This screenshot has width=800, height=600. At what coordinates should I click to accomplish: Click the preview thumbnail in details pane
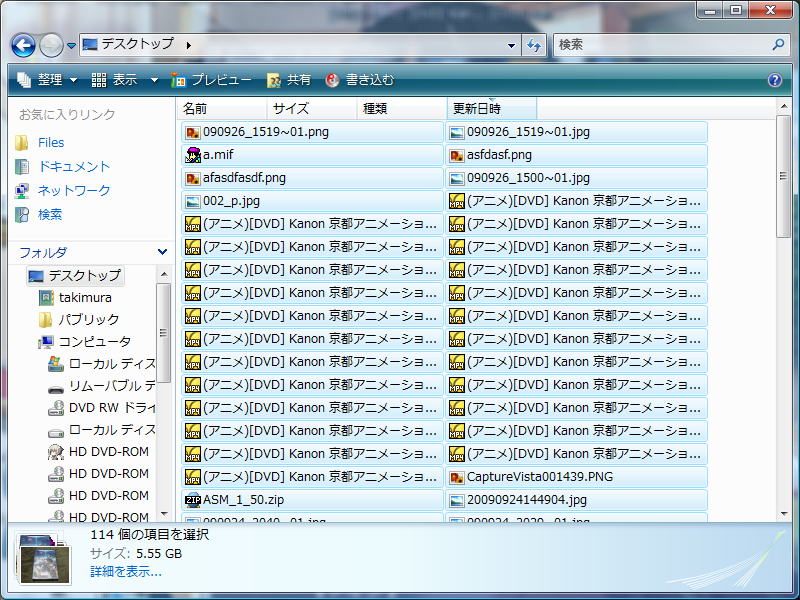pyautogui.click(x=43, y=559)
